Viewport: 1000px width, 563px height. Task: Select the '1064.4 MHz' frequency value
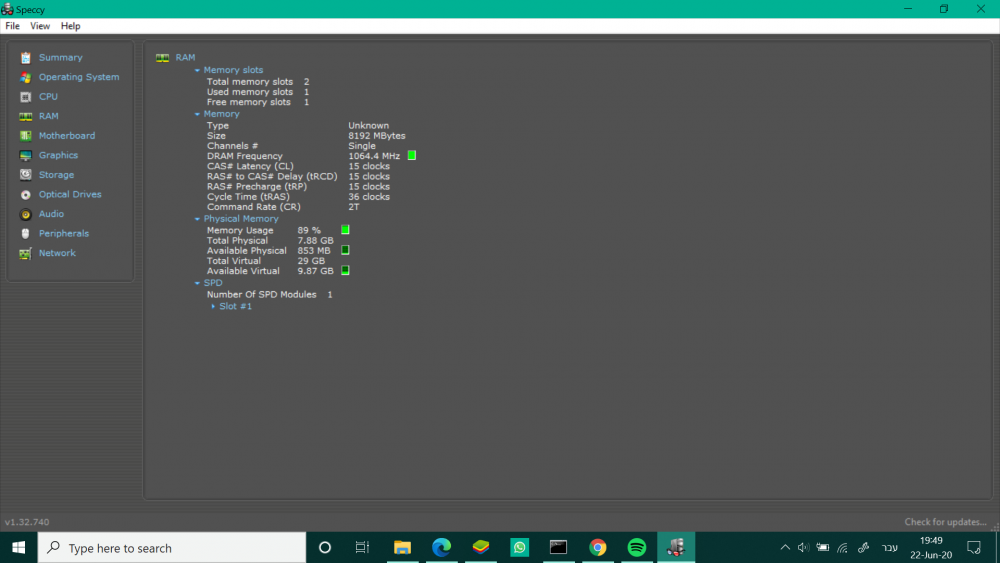(x=374, y=156)
